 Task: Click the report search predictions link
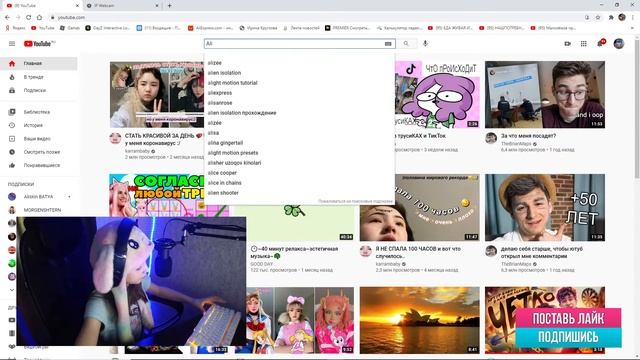tap(355, 201)
